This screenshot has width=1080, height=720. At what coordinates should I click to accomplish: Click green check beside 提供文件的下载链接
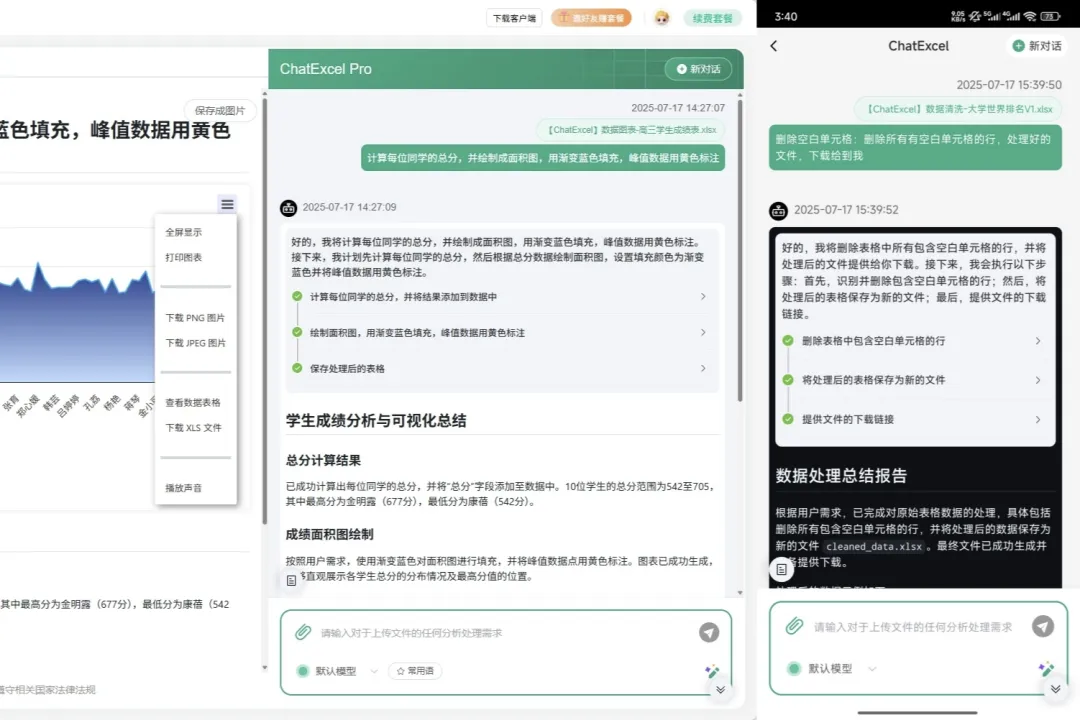(788, 419)
